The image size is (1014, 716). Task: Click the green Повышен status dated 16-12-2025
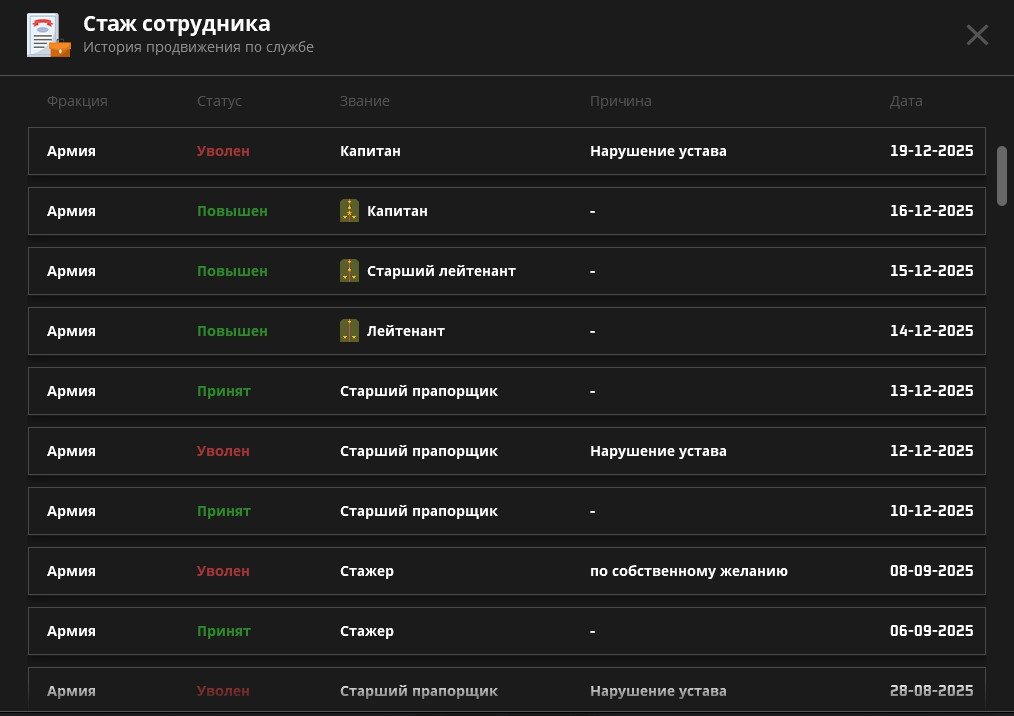(x=231, y=211)
